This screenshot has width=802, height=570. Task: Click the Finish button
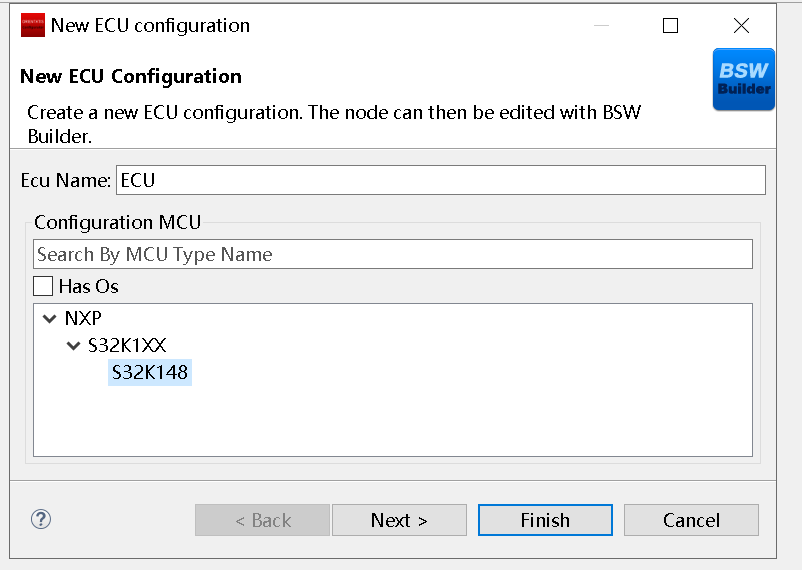(545, 520)
